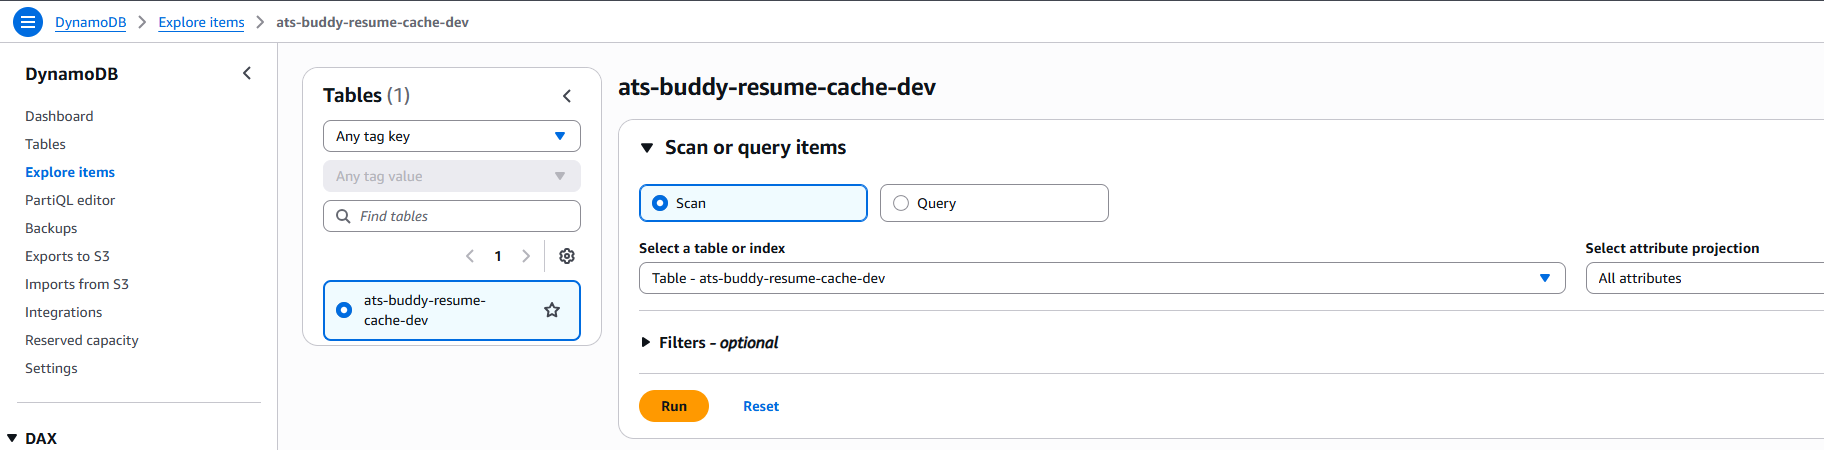This screenshot has height=450, width=1824.
Task: Favorite the ats-buddy-resume-cache-dev table with the star
Action: (552, 310)
